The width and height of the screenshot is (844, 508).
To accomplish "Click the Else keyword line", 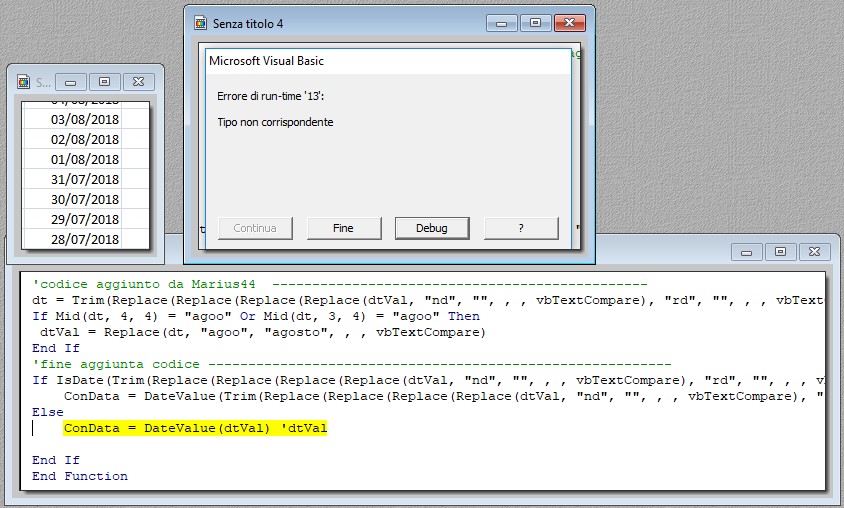I will pyautogui.click(x=48, y=412).
